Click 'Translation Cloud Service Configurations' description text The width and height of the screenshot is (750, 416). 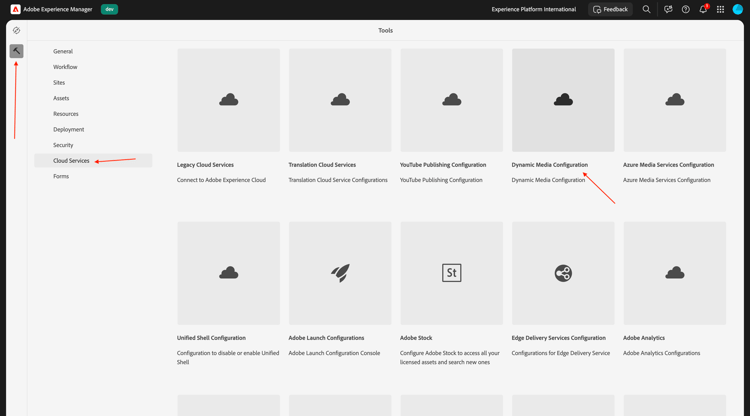338,180
